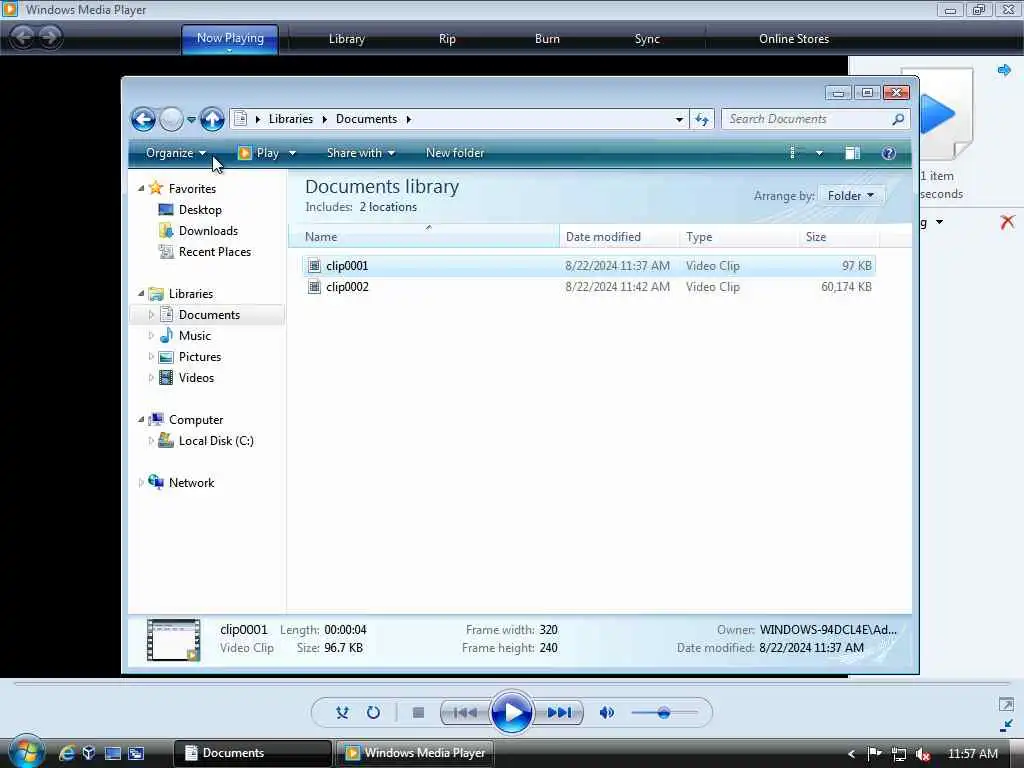The image size is (1024, 768).
Task: Click the Previous track button
Action: [x=465, y=712]
